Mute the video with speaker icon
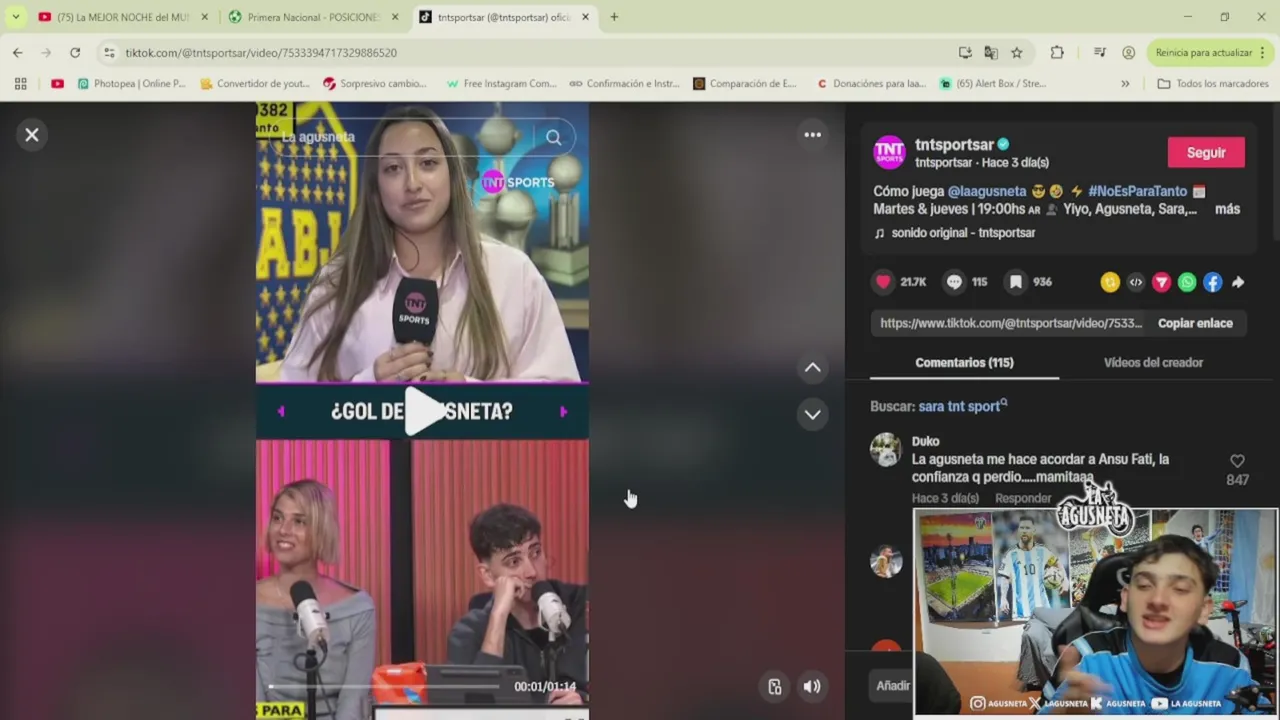 [x=812, y=686]
